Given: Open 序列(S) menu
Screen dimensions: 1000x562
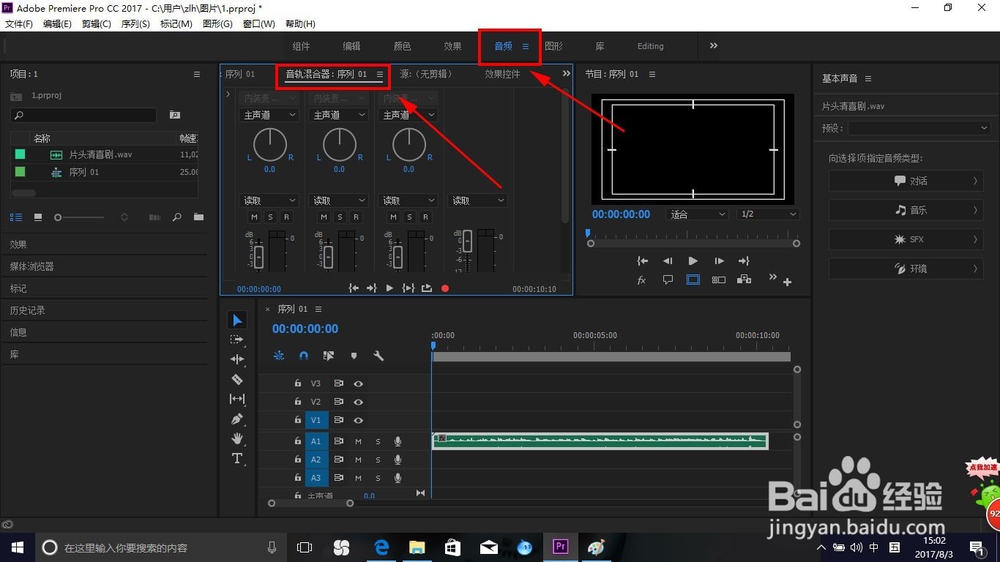Looking at the screenshot, I should click(135, 24).
